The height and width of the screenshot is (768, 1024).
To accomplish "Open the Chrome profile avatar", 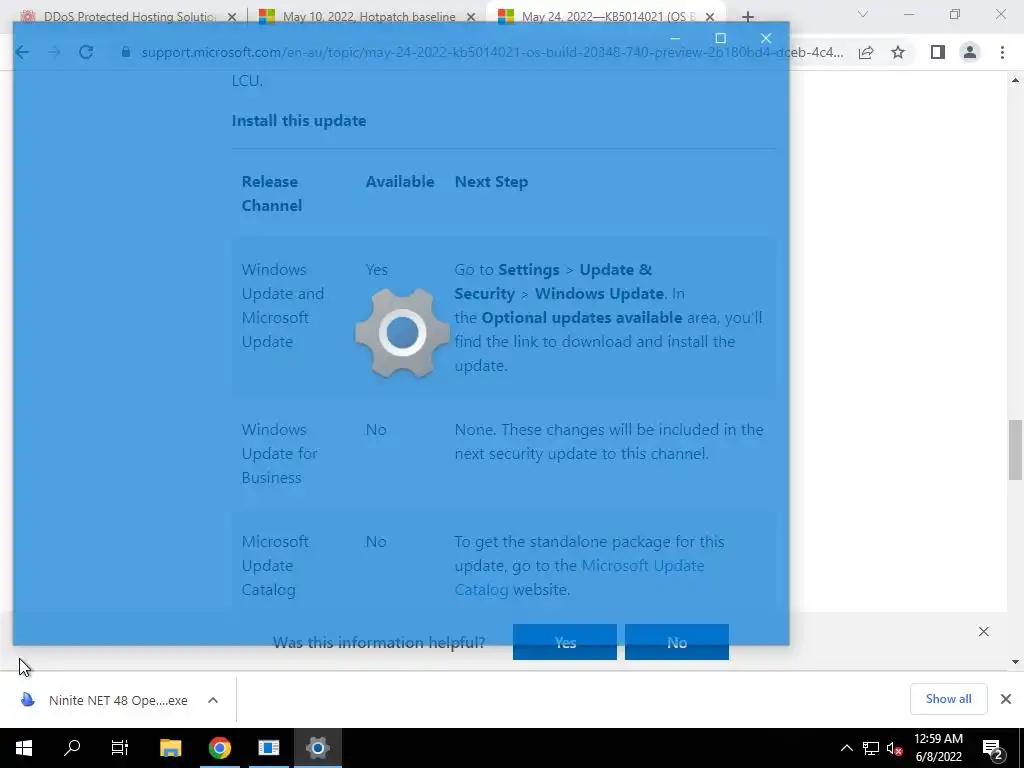I will click(x=970, y=52).
